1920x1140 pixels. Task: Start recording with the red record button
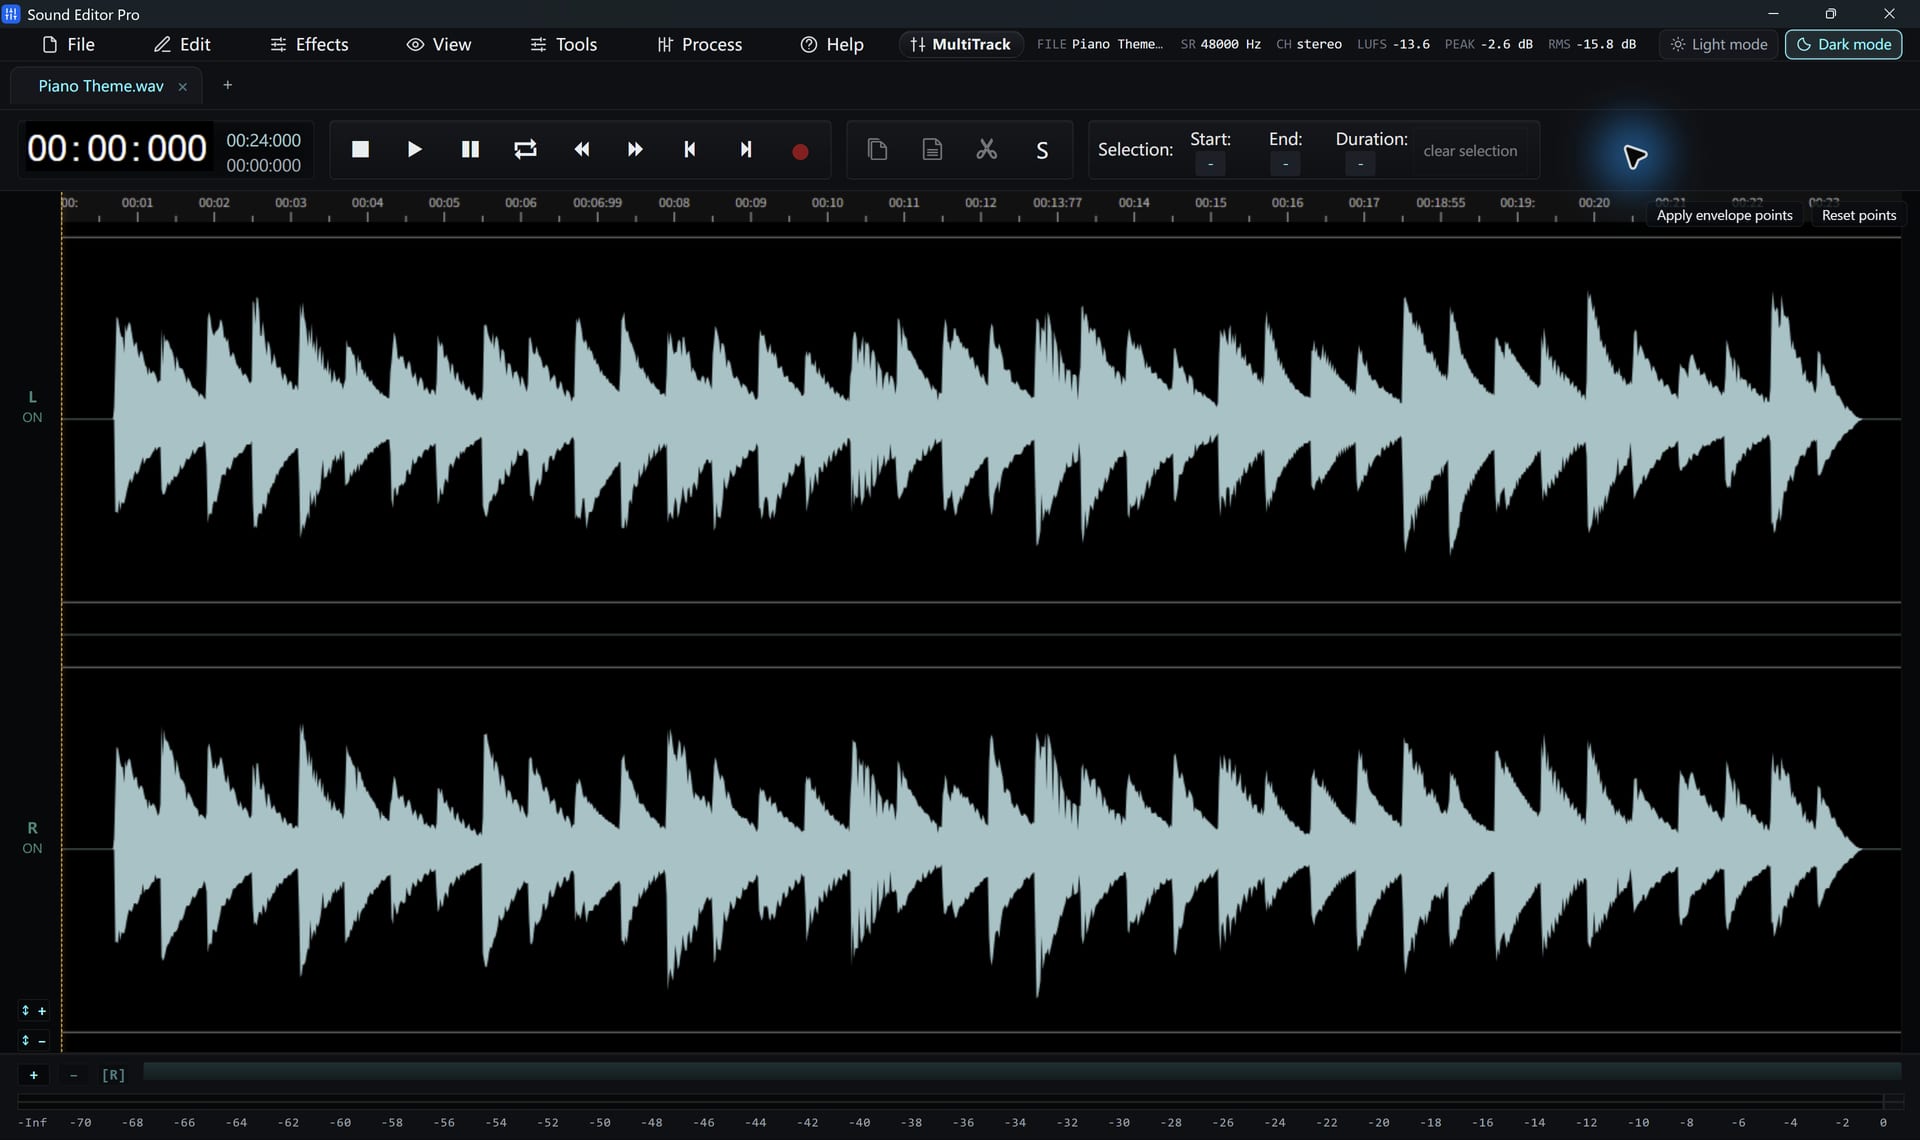tap(800, 151)
